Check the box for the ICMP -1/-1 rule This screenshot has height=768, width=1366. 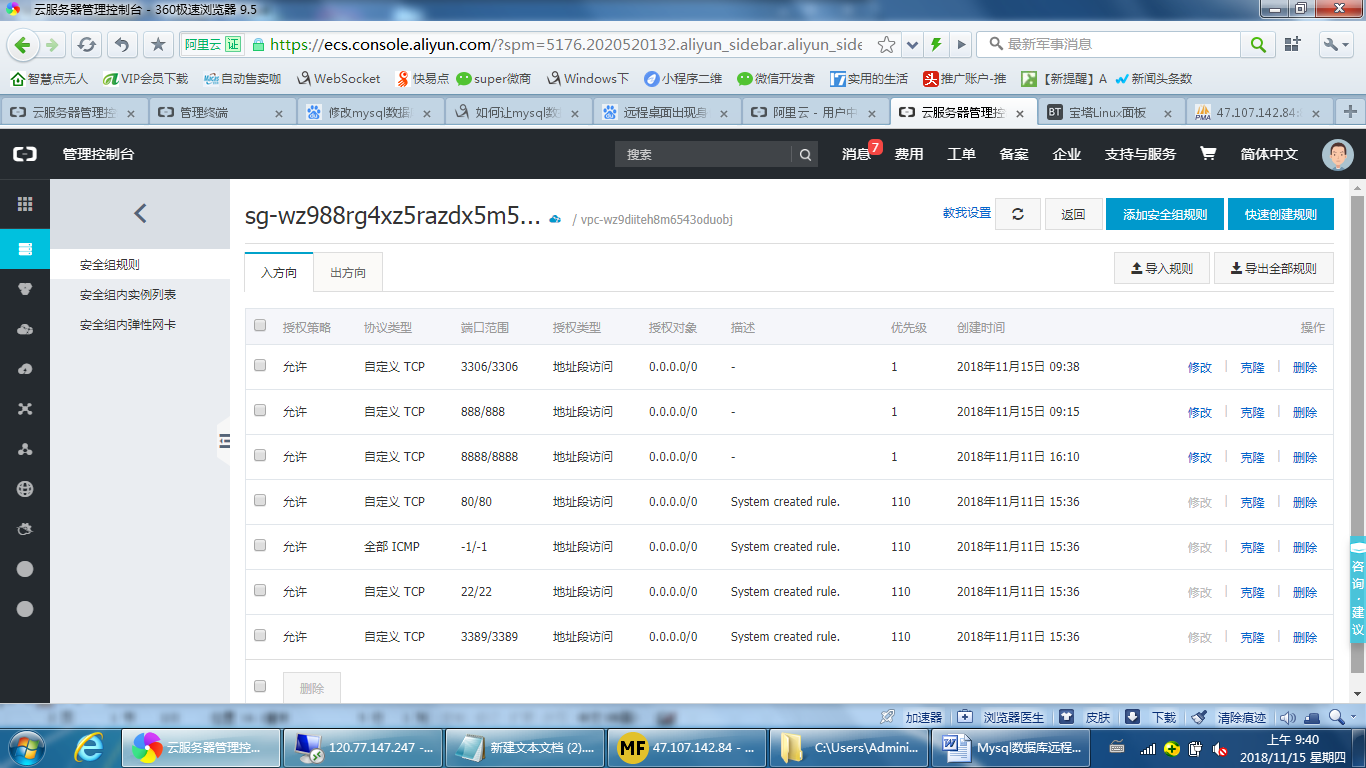[260, 545]
